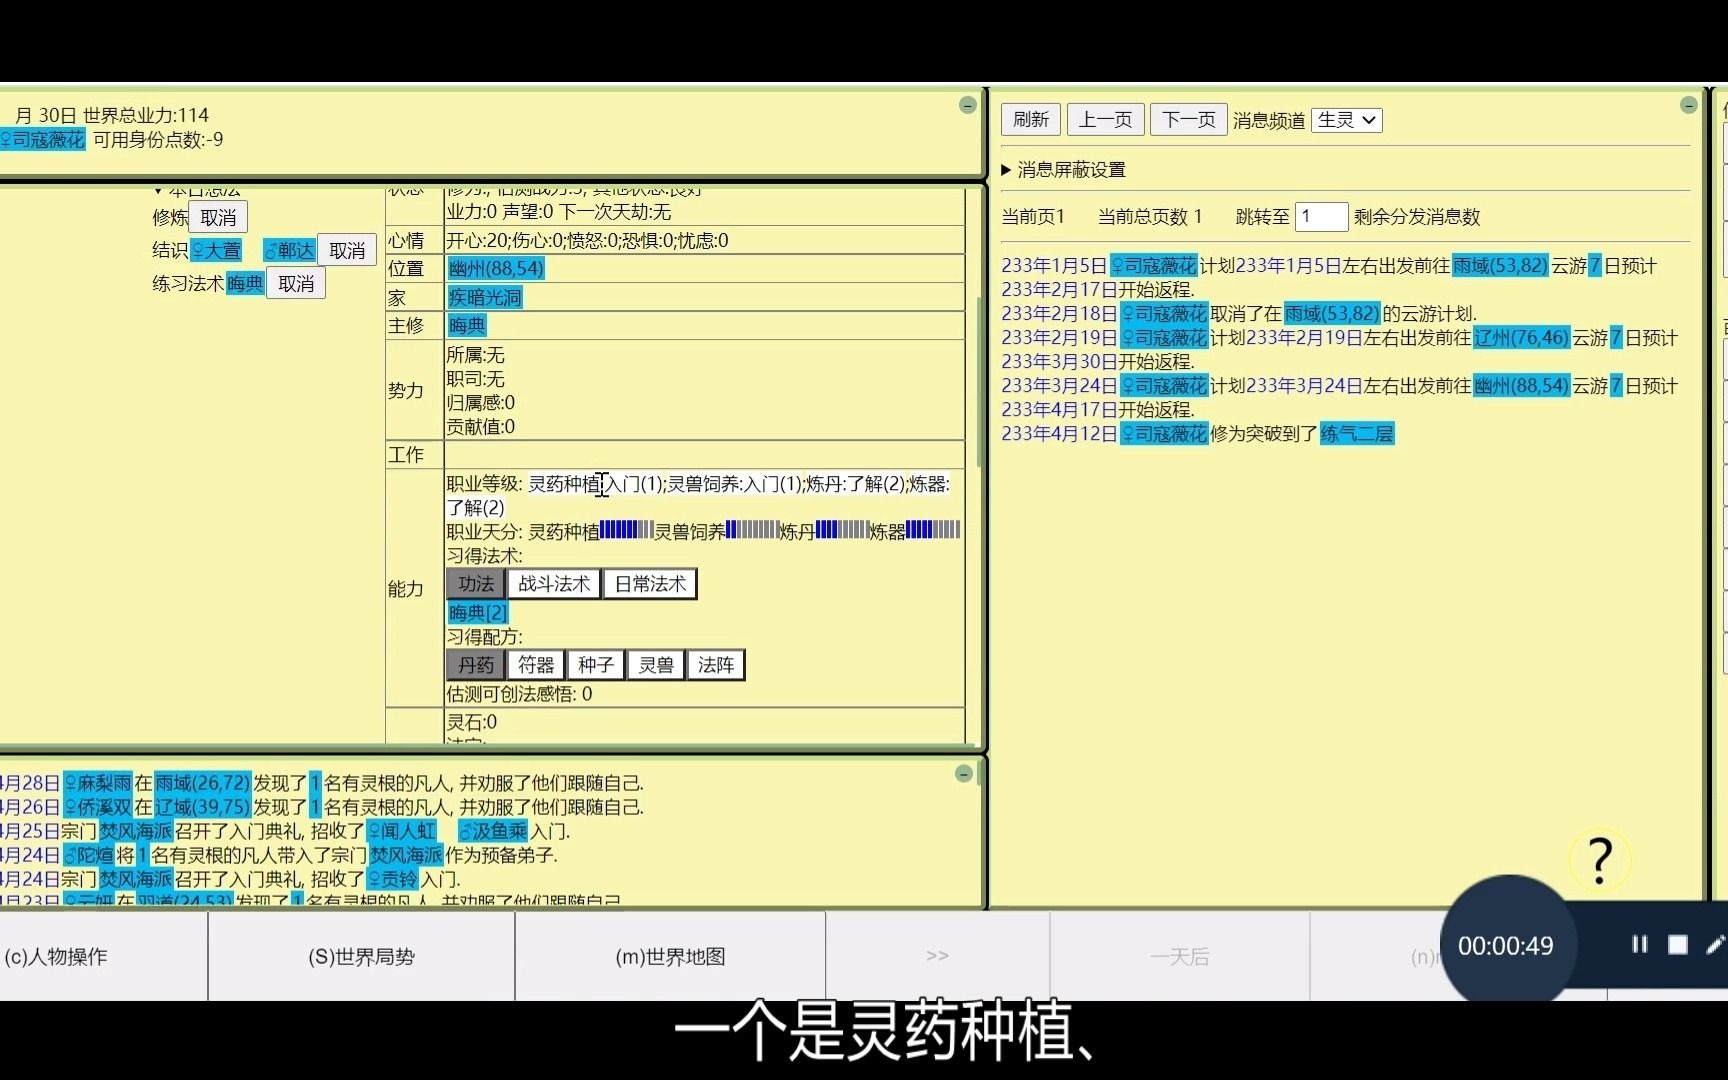Open 主修 link 晦典
Screen dimensions: 1728x1080
[467, 325]
